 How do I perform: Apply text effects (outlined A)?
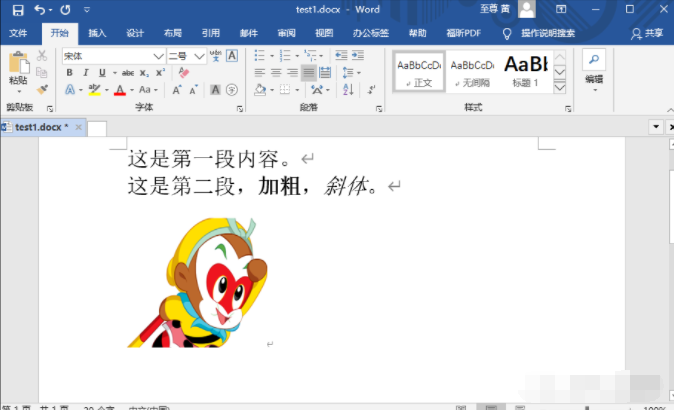(70, 89)
